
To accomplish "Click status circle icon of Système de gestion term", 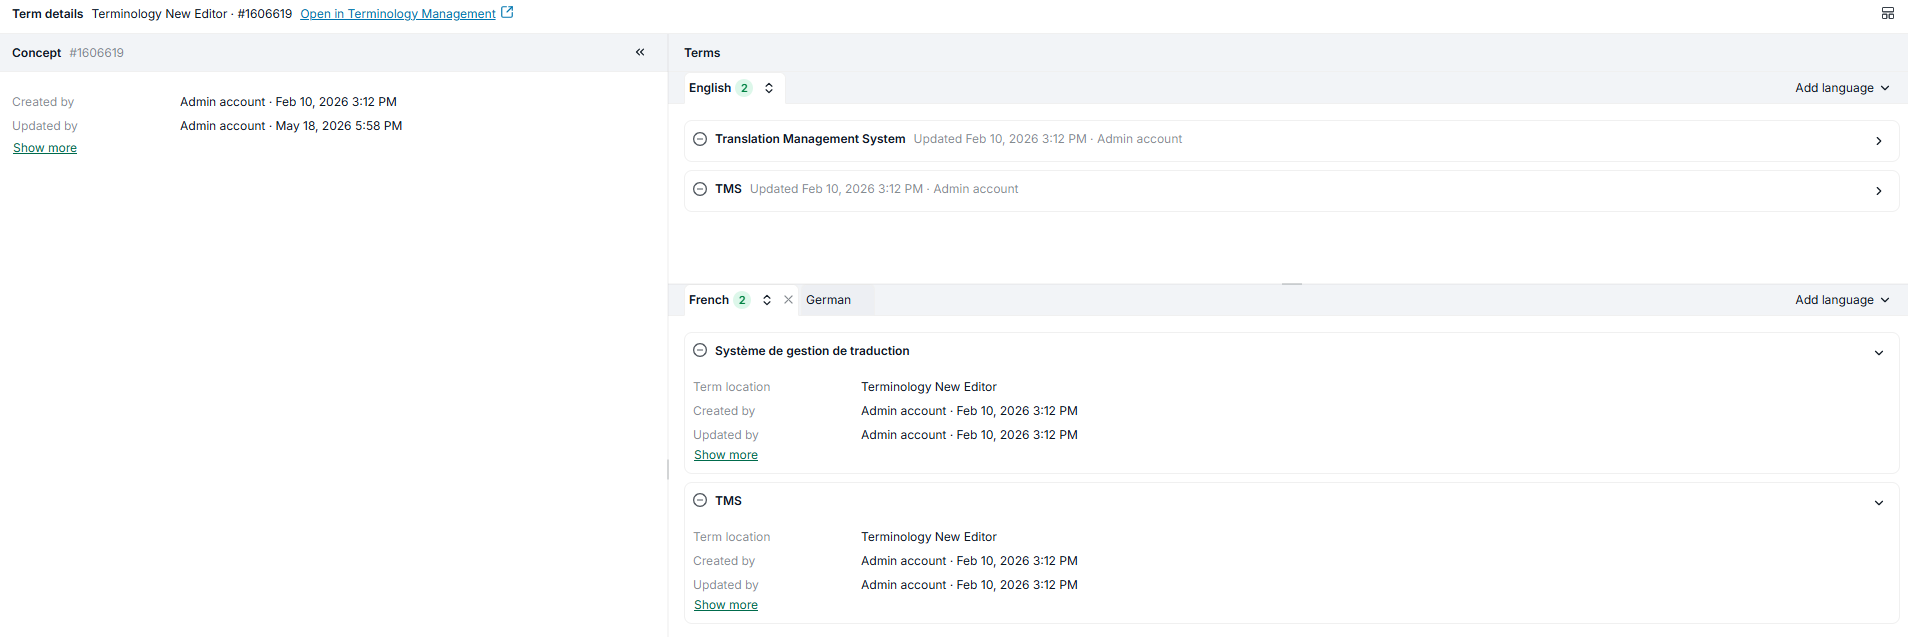I will [700, 351].
